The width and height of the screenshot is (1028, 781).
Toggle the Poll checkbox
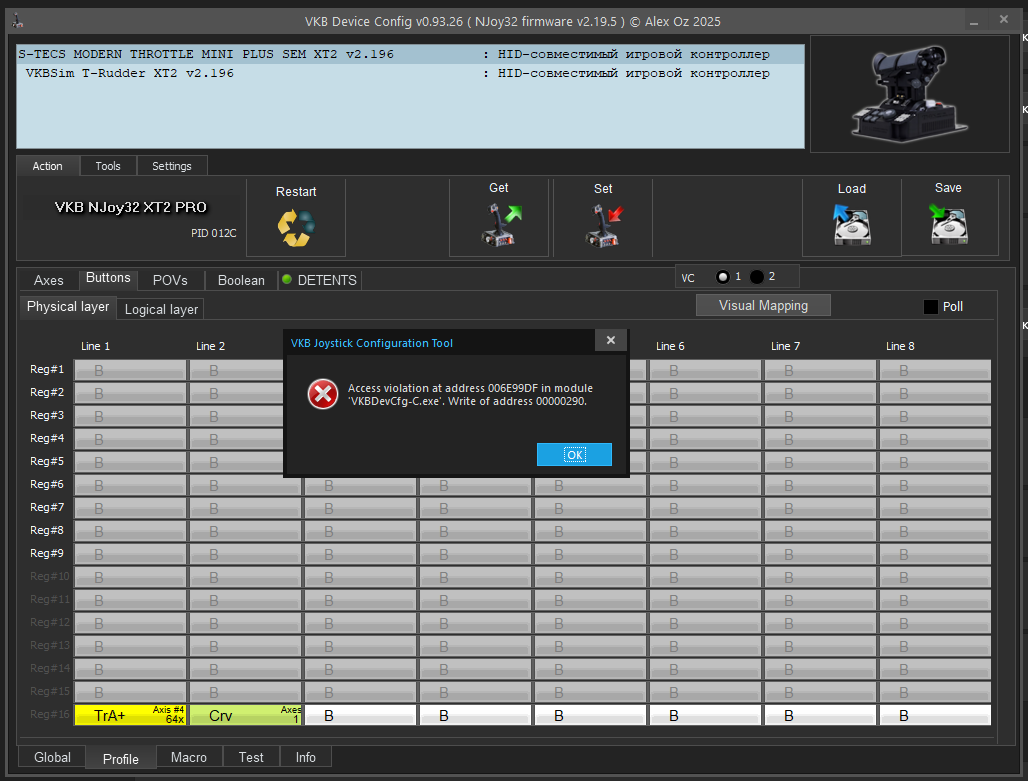(930, 306)
